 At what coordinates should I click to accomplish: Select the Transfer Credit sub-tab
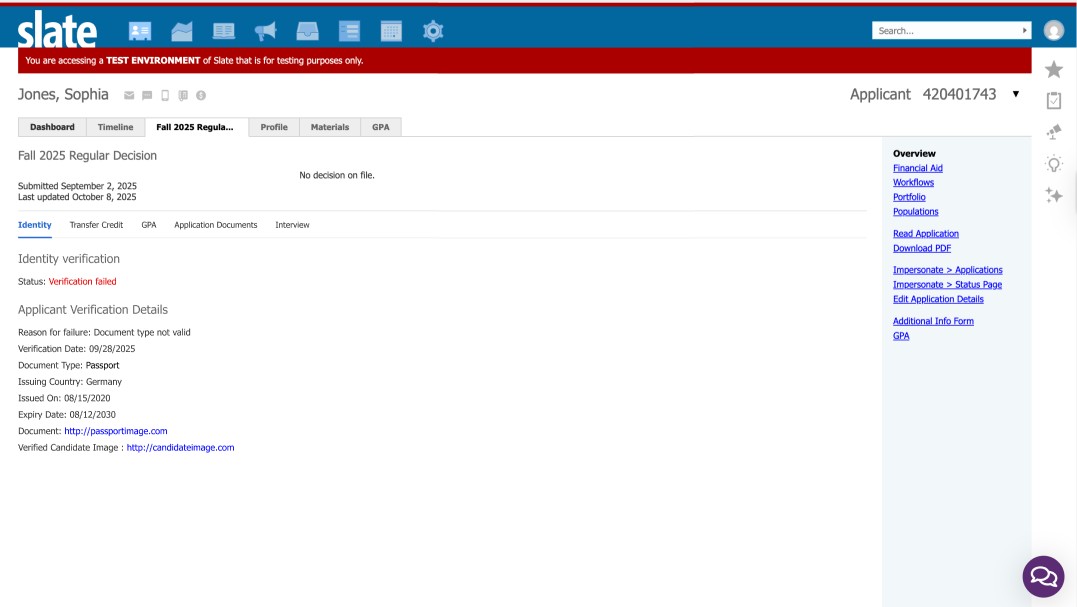(x=96, y=225)
